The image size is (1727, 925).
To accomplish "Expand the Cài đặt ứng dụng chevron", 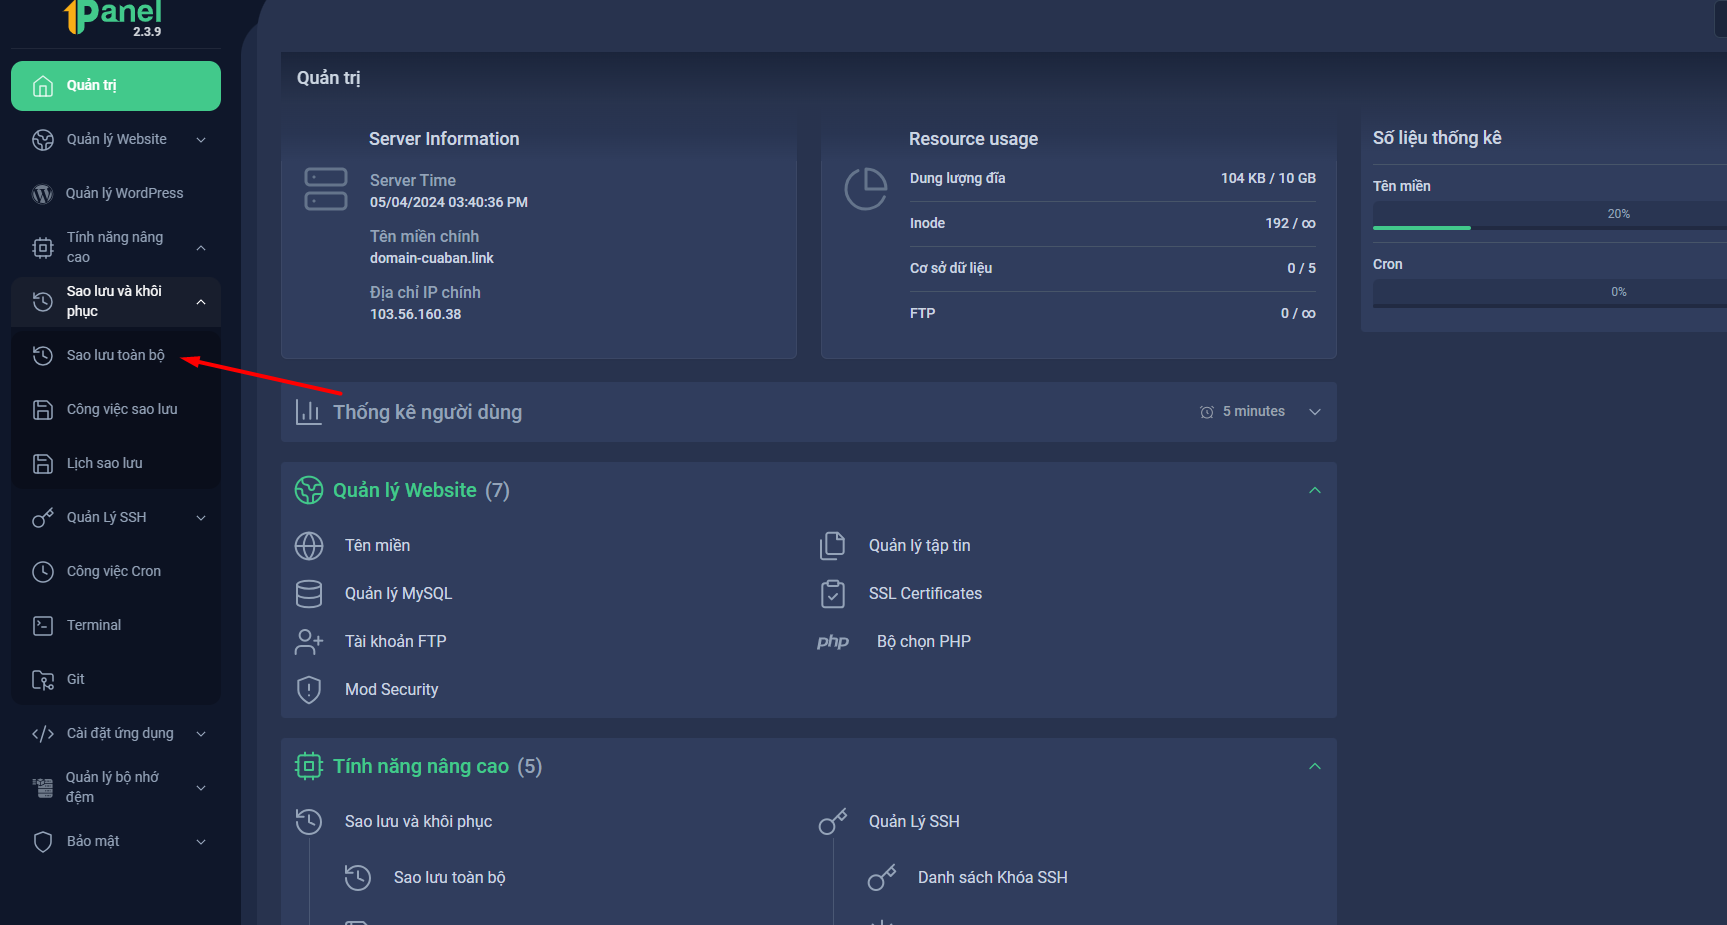I will (x=201, y=734).
